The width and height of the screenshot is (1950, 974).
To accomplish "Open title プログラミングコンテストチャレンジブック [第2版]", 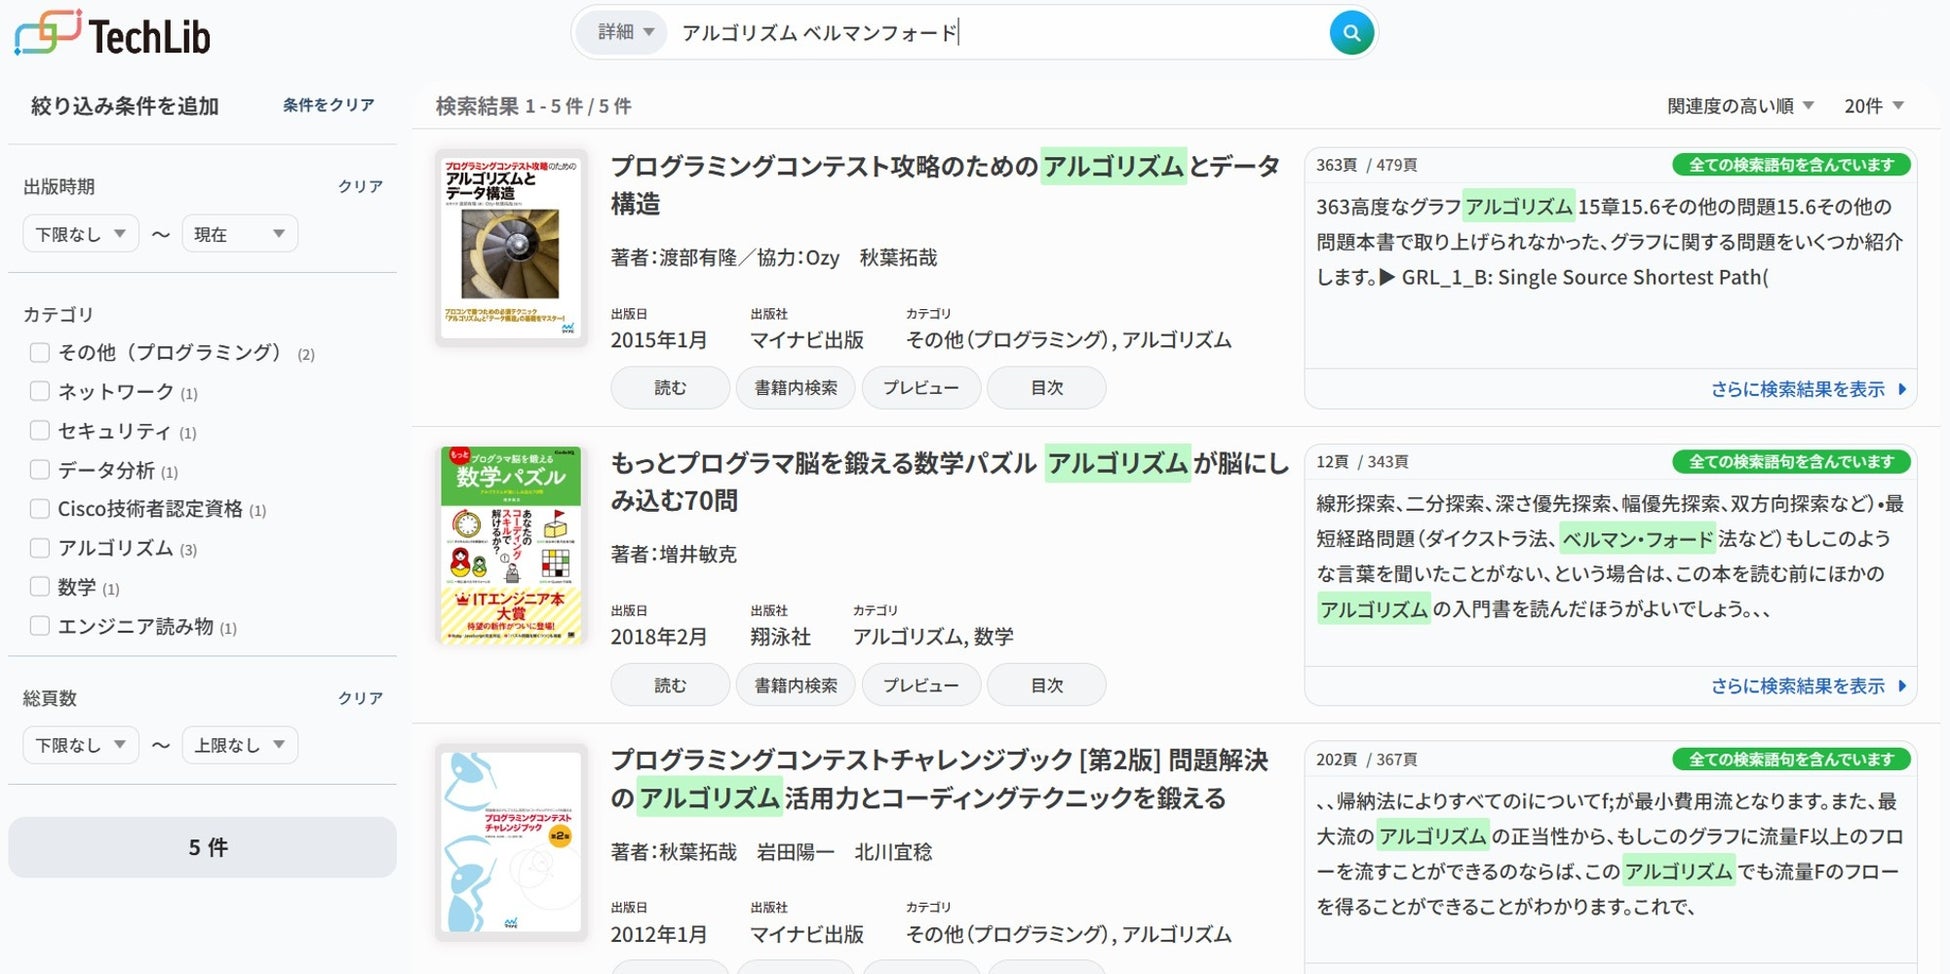I will [x=940, y=778].
